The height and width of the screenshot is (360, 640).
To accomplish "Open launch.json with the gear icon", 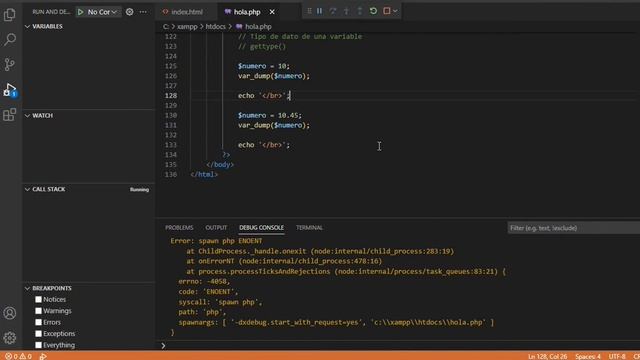I will click(x=129, y=12).
